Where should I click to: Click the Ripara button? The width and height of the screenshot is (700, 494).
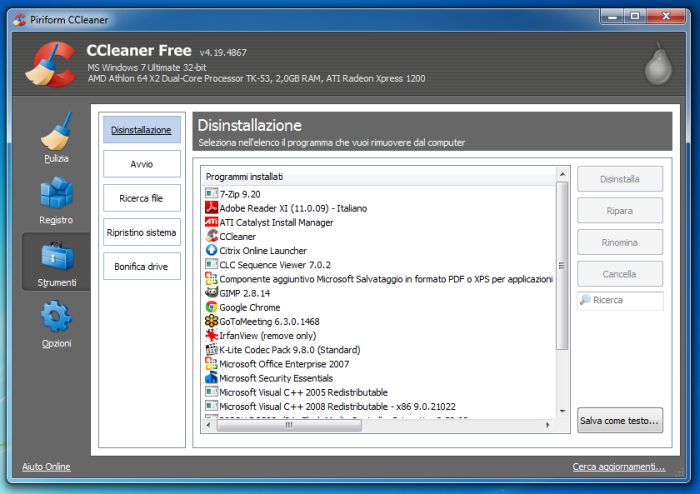point(620,211)
